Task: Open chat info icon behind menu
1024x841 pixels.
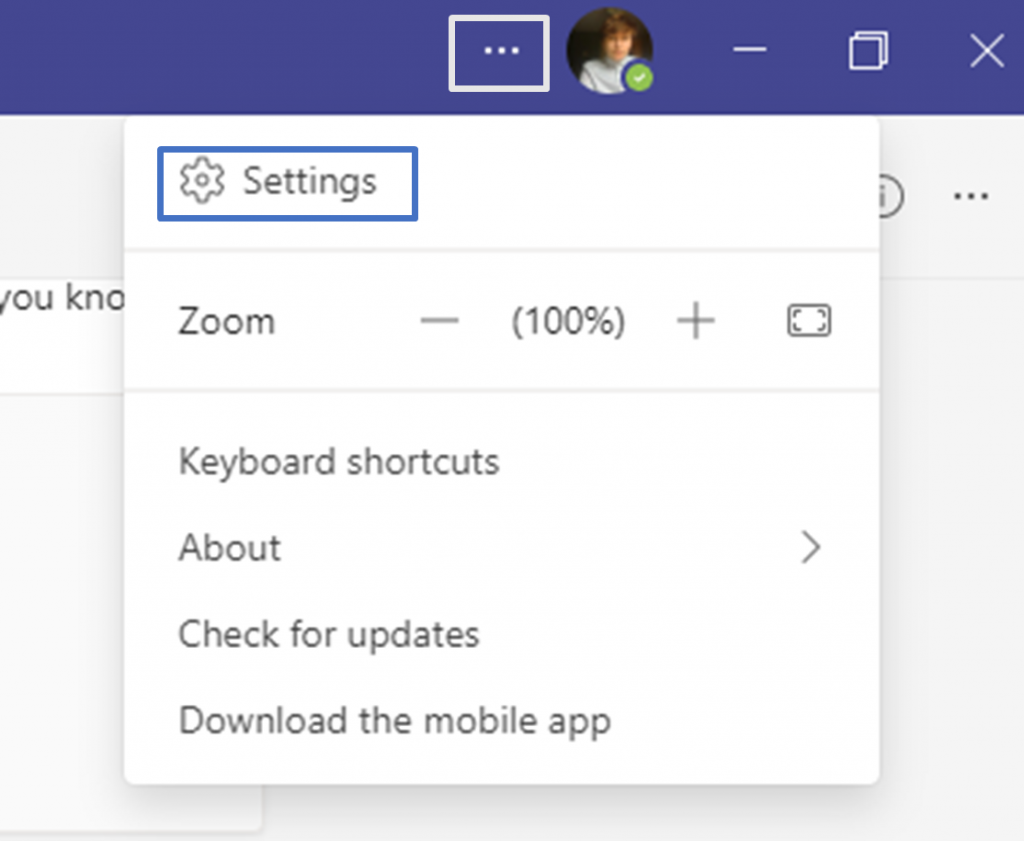Action: click(x=891, y=195)
